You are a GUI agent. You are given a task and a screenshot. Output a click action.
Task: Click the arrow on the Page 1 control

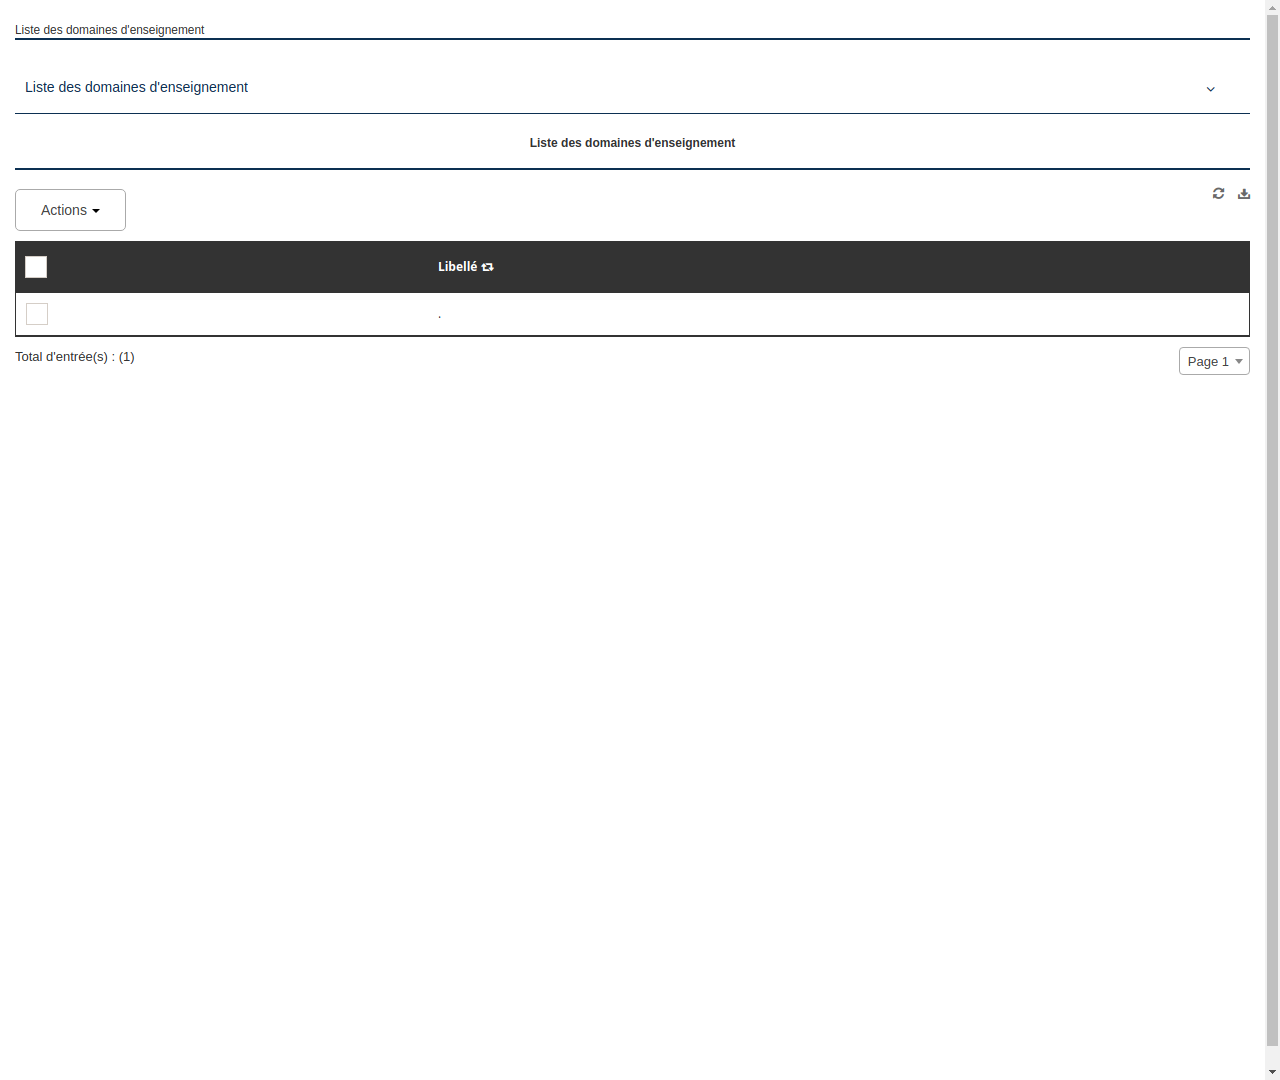click(1238, 361)
